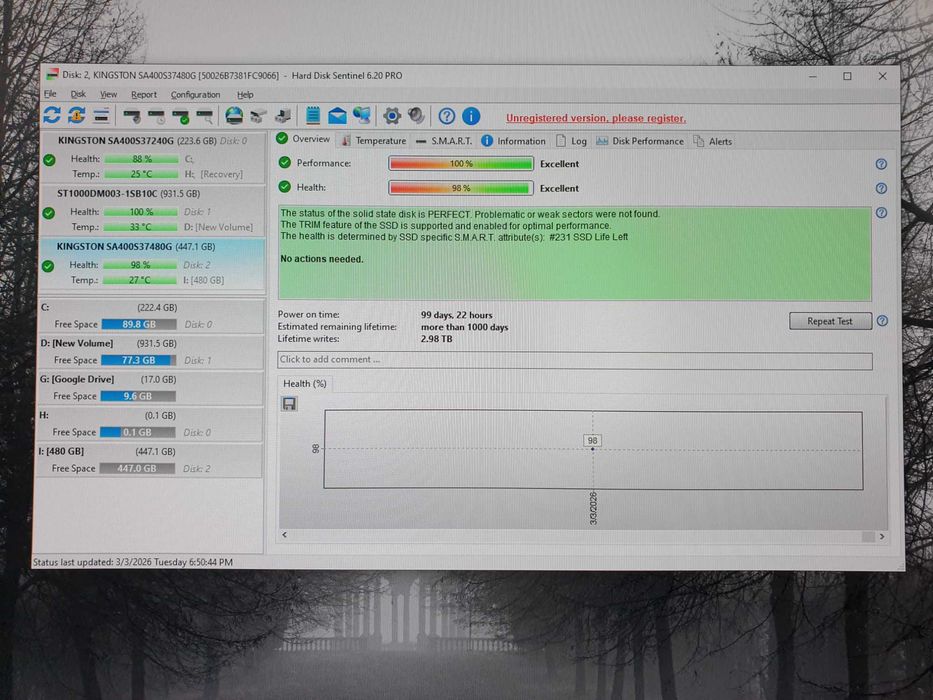
Task: Click the Hard Disk Sentinel title bar icon
Action: pos(52,75)
